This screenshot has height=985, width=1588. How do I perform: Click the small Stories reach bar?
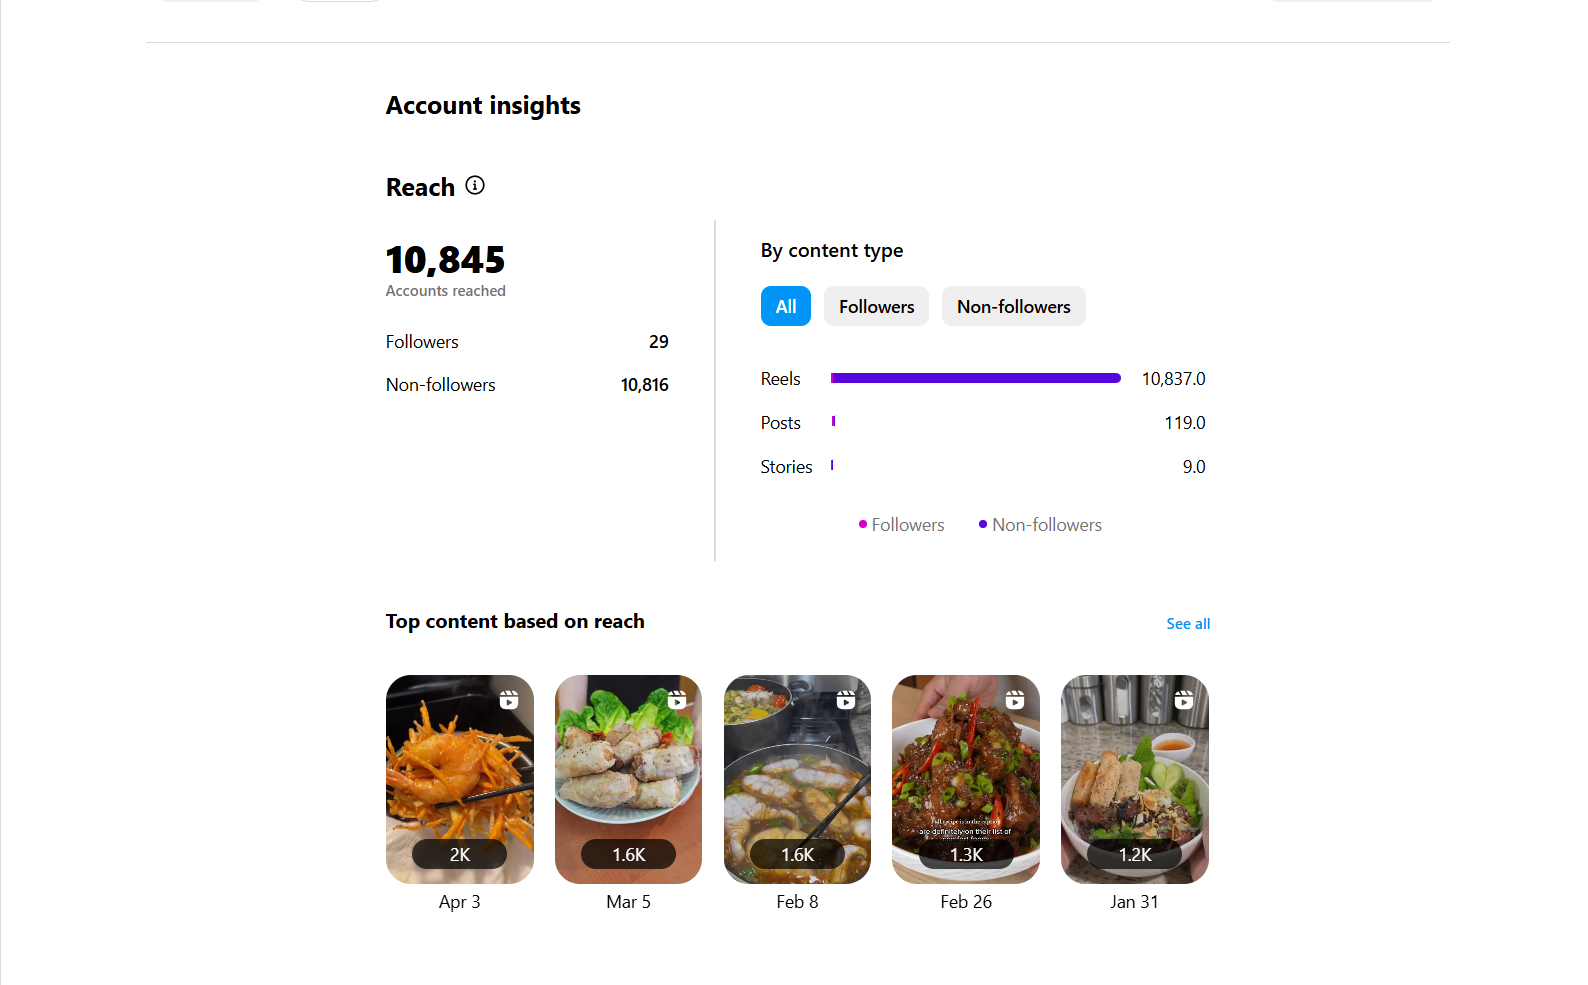[832, 466]
